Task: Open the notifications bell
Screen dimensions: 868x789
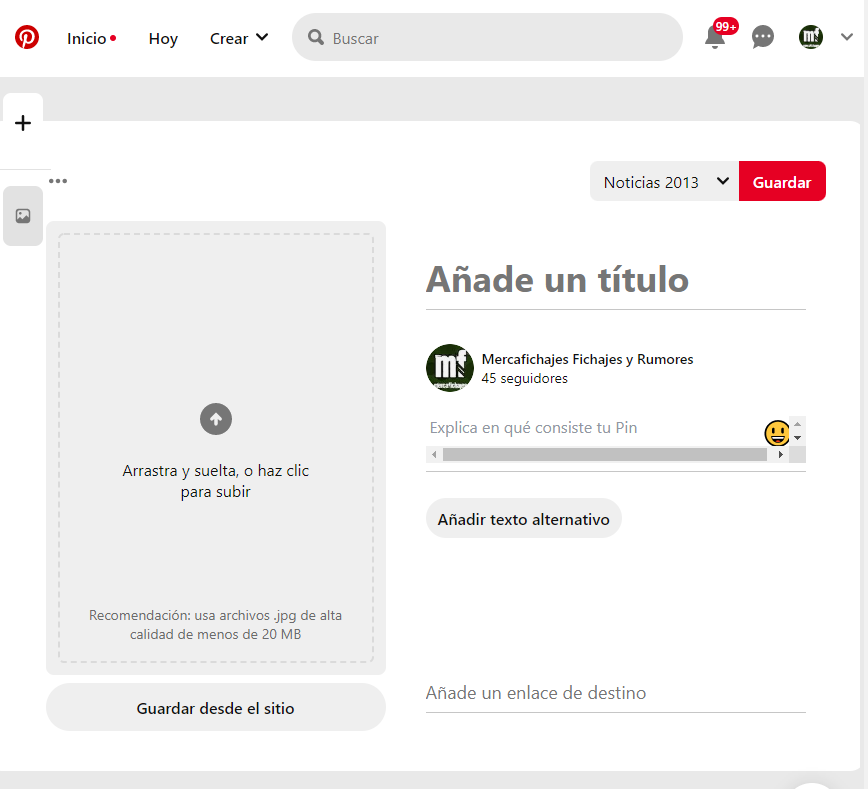Action: pyautogui.click(x=715, y=38)
